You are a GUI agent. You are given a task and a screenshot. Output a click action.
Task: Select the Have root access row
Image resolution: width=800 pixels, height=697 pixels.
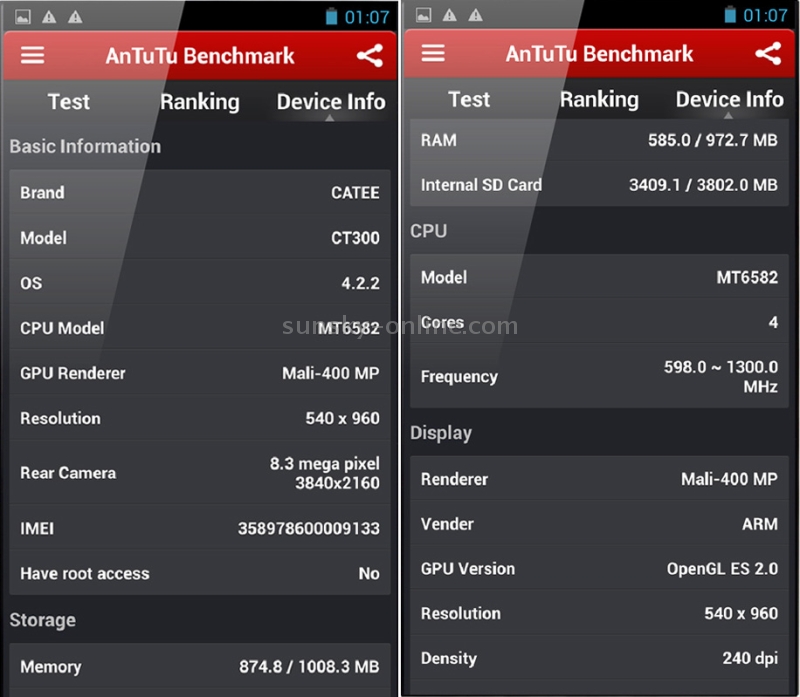[x=199, y=573]
